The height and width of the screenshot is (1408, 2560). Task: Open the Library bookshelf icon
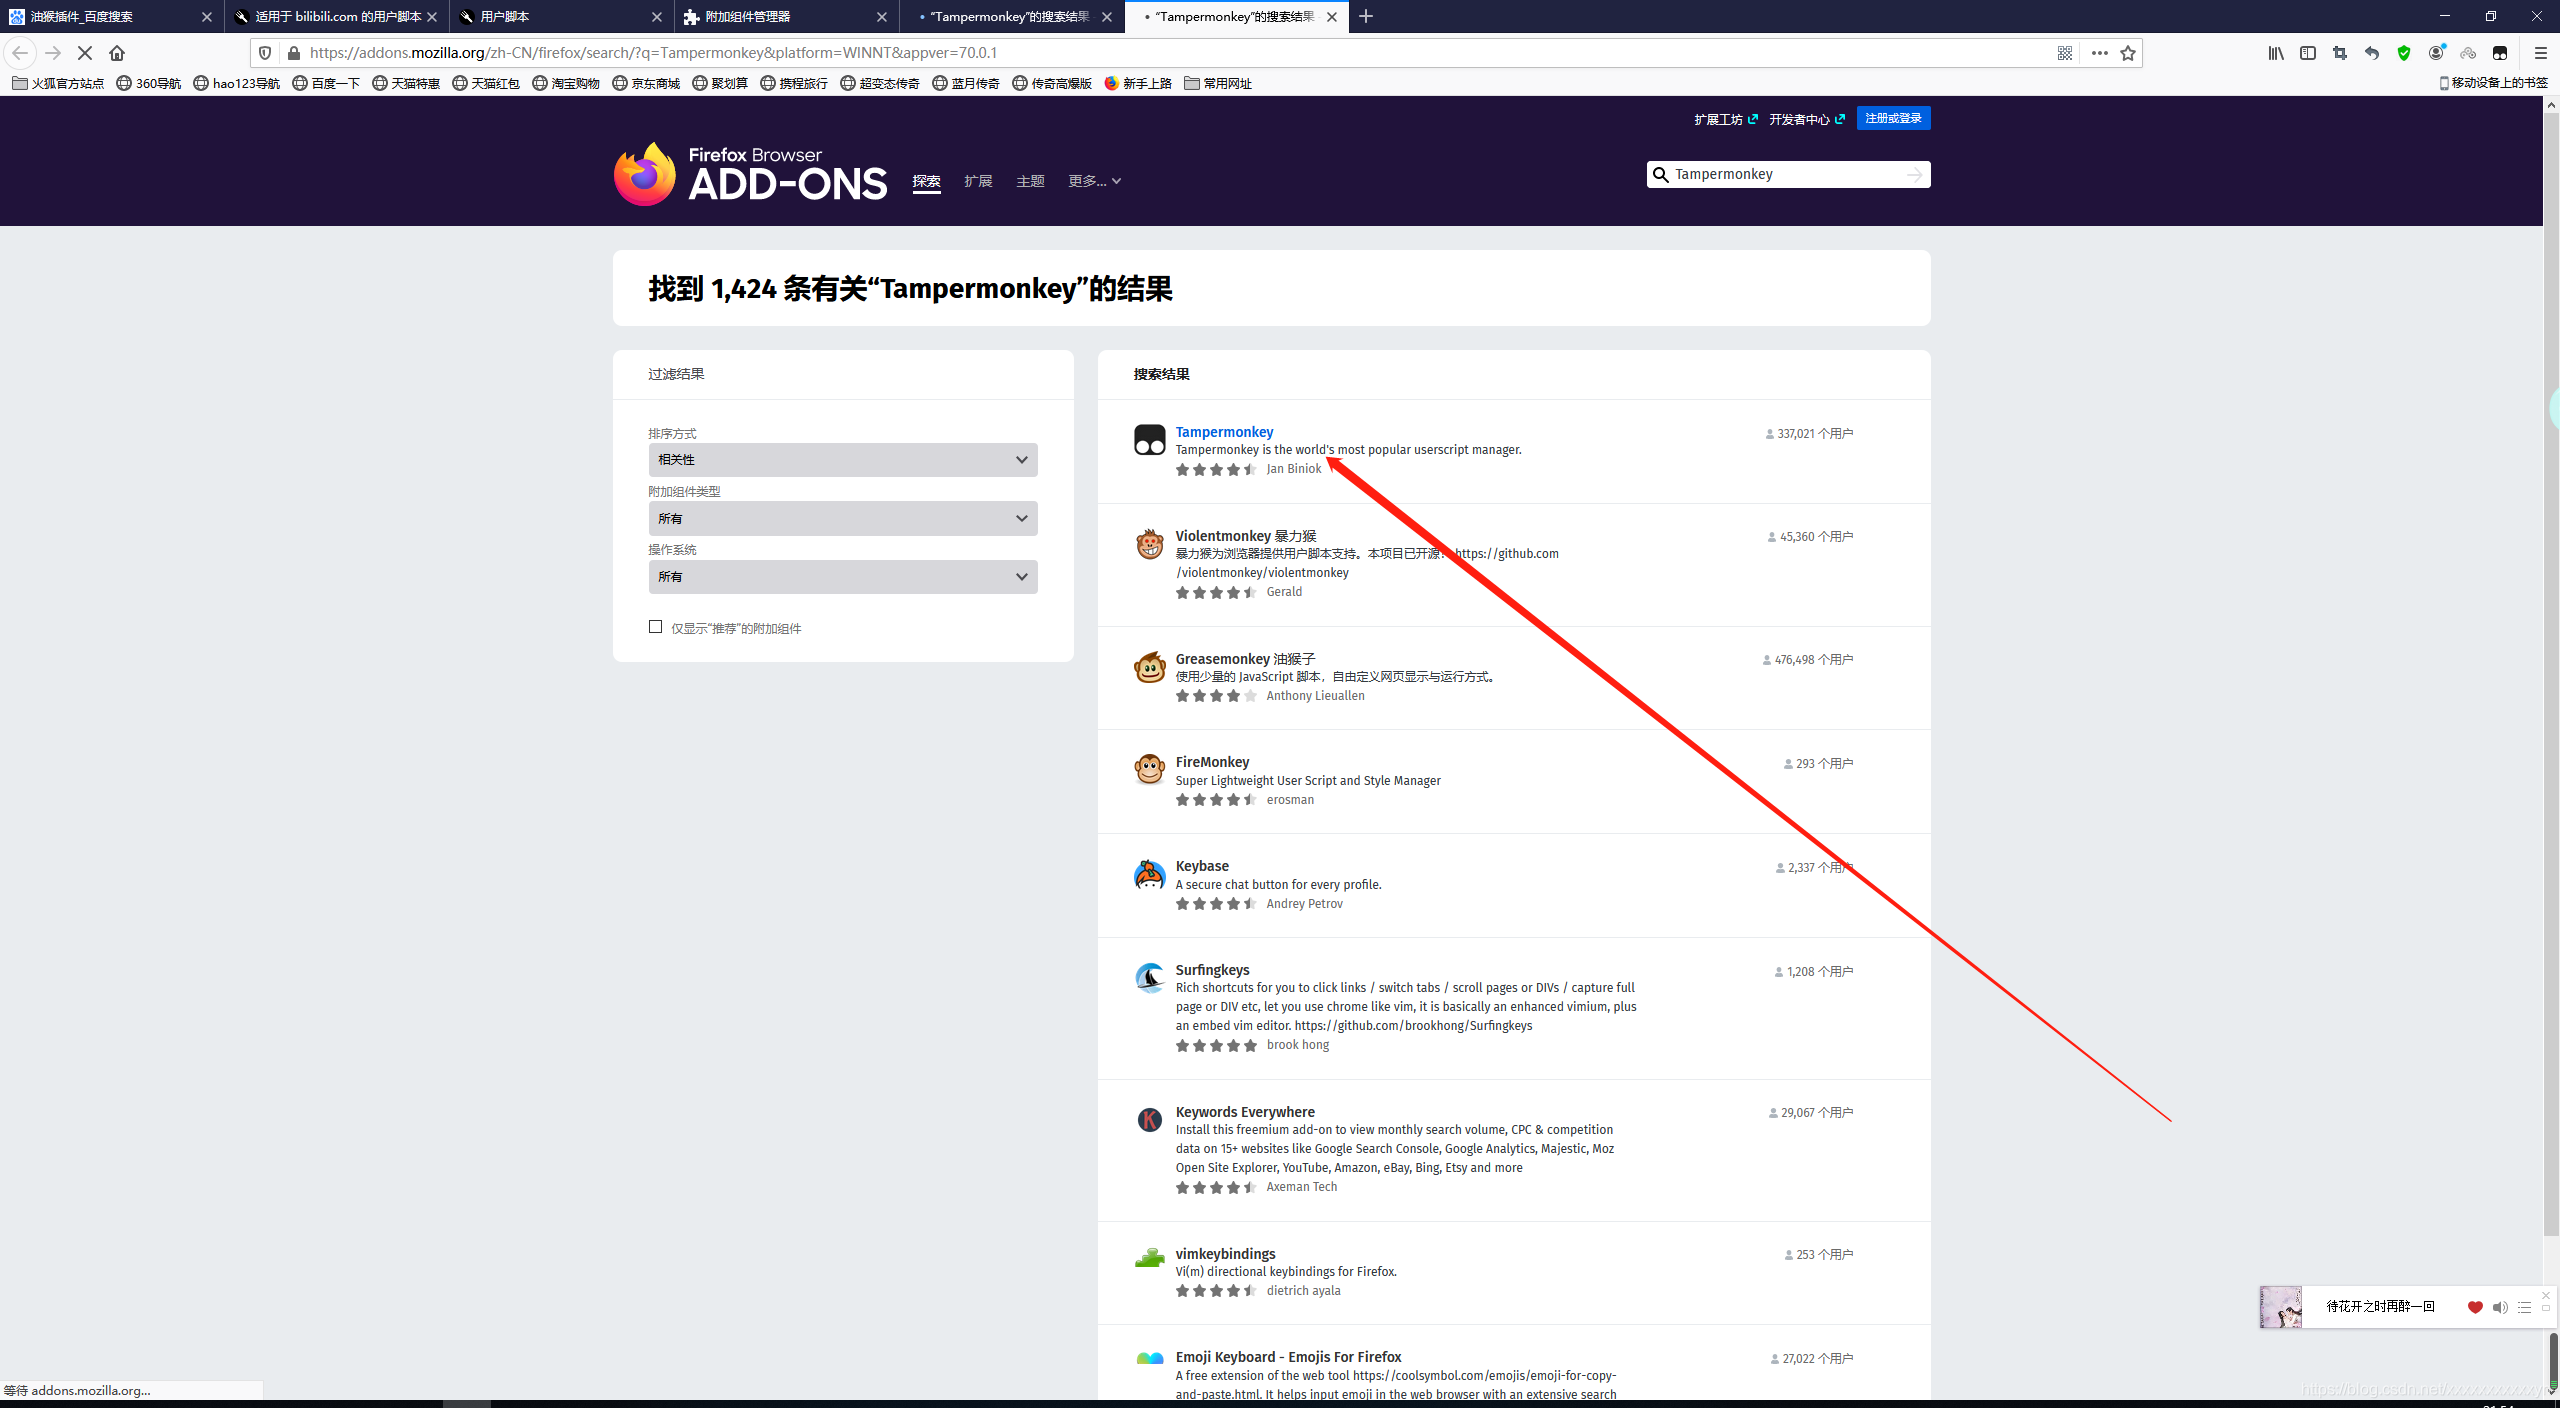[2276, 53]
